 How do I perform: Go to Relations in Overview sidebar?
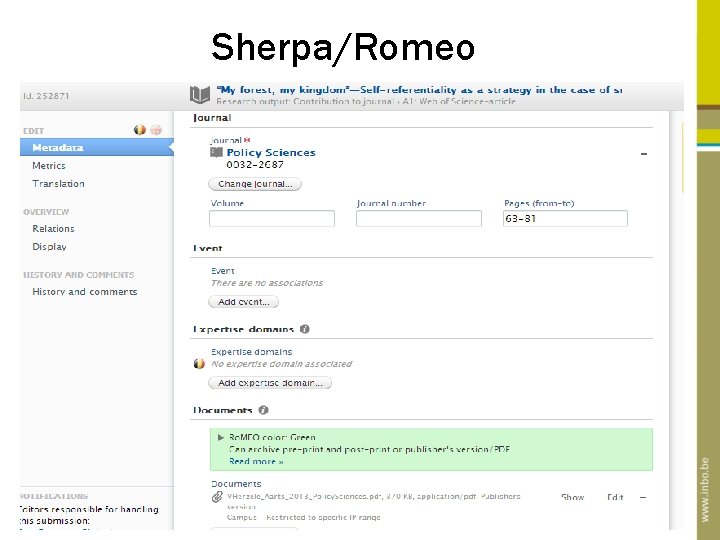click(53, 228)
